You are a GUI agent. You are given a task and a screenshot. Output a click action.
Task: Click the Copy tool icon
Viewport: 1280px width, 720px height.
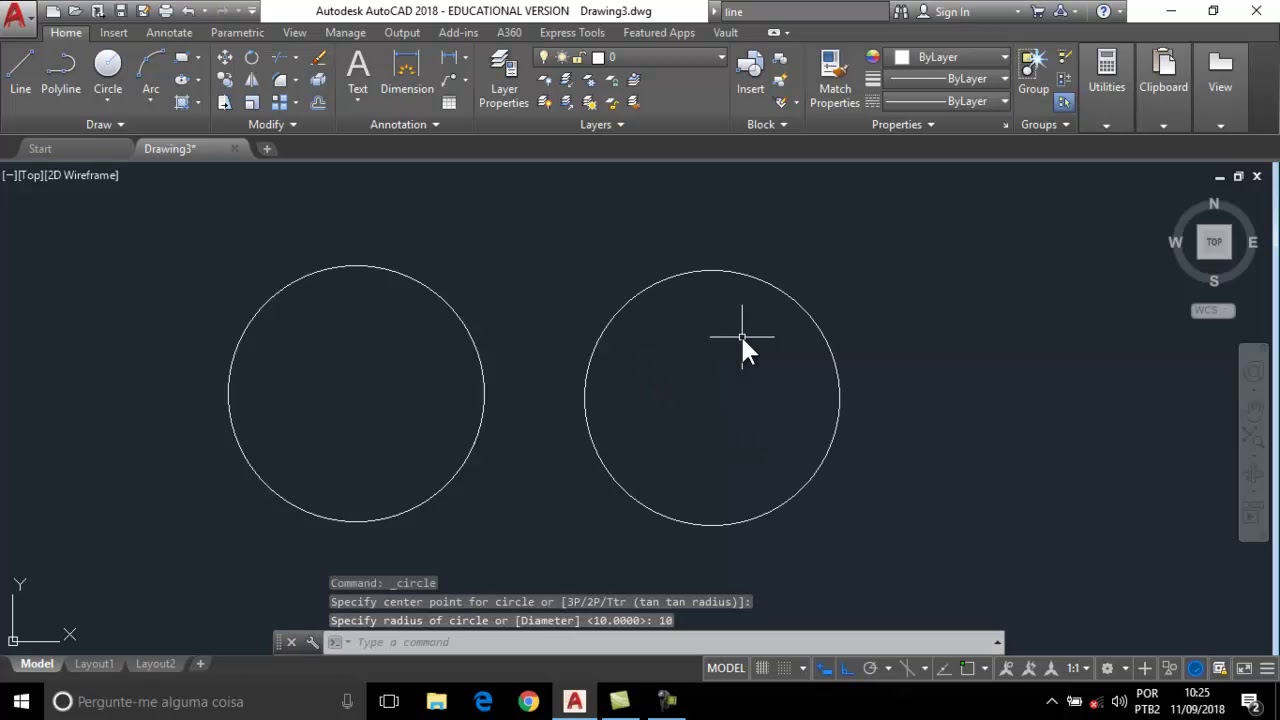pyautogui.click(x=225, y=80)
